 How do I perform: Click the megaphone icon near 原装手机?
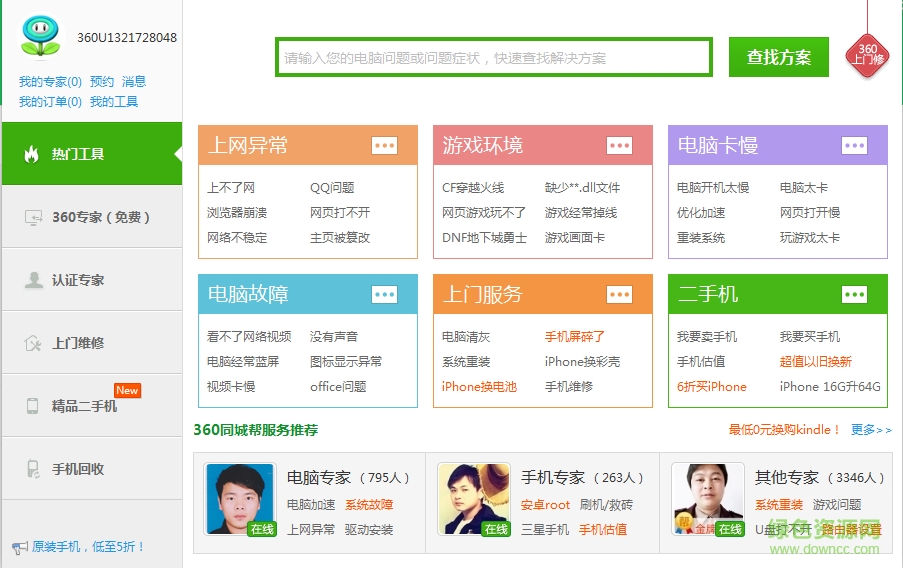click(20, 547)
